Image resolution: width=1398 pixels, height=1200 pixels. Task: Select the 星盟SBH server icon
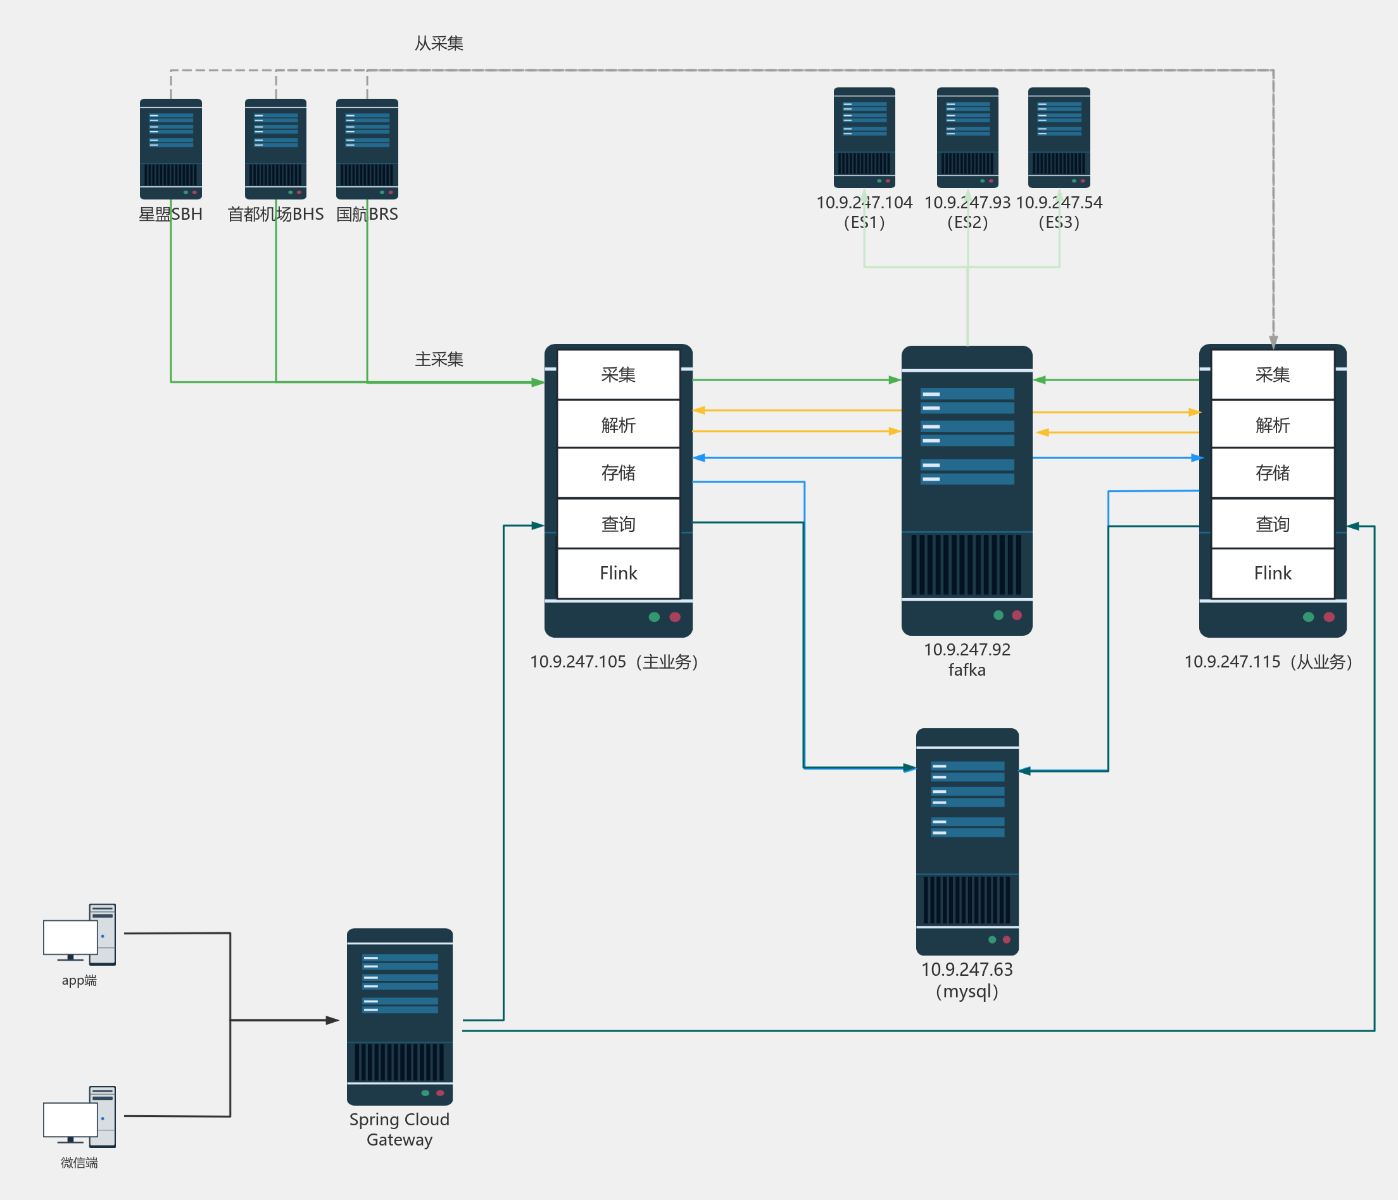pyautogui.click(x=170, y=145)
